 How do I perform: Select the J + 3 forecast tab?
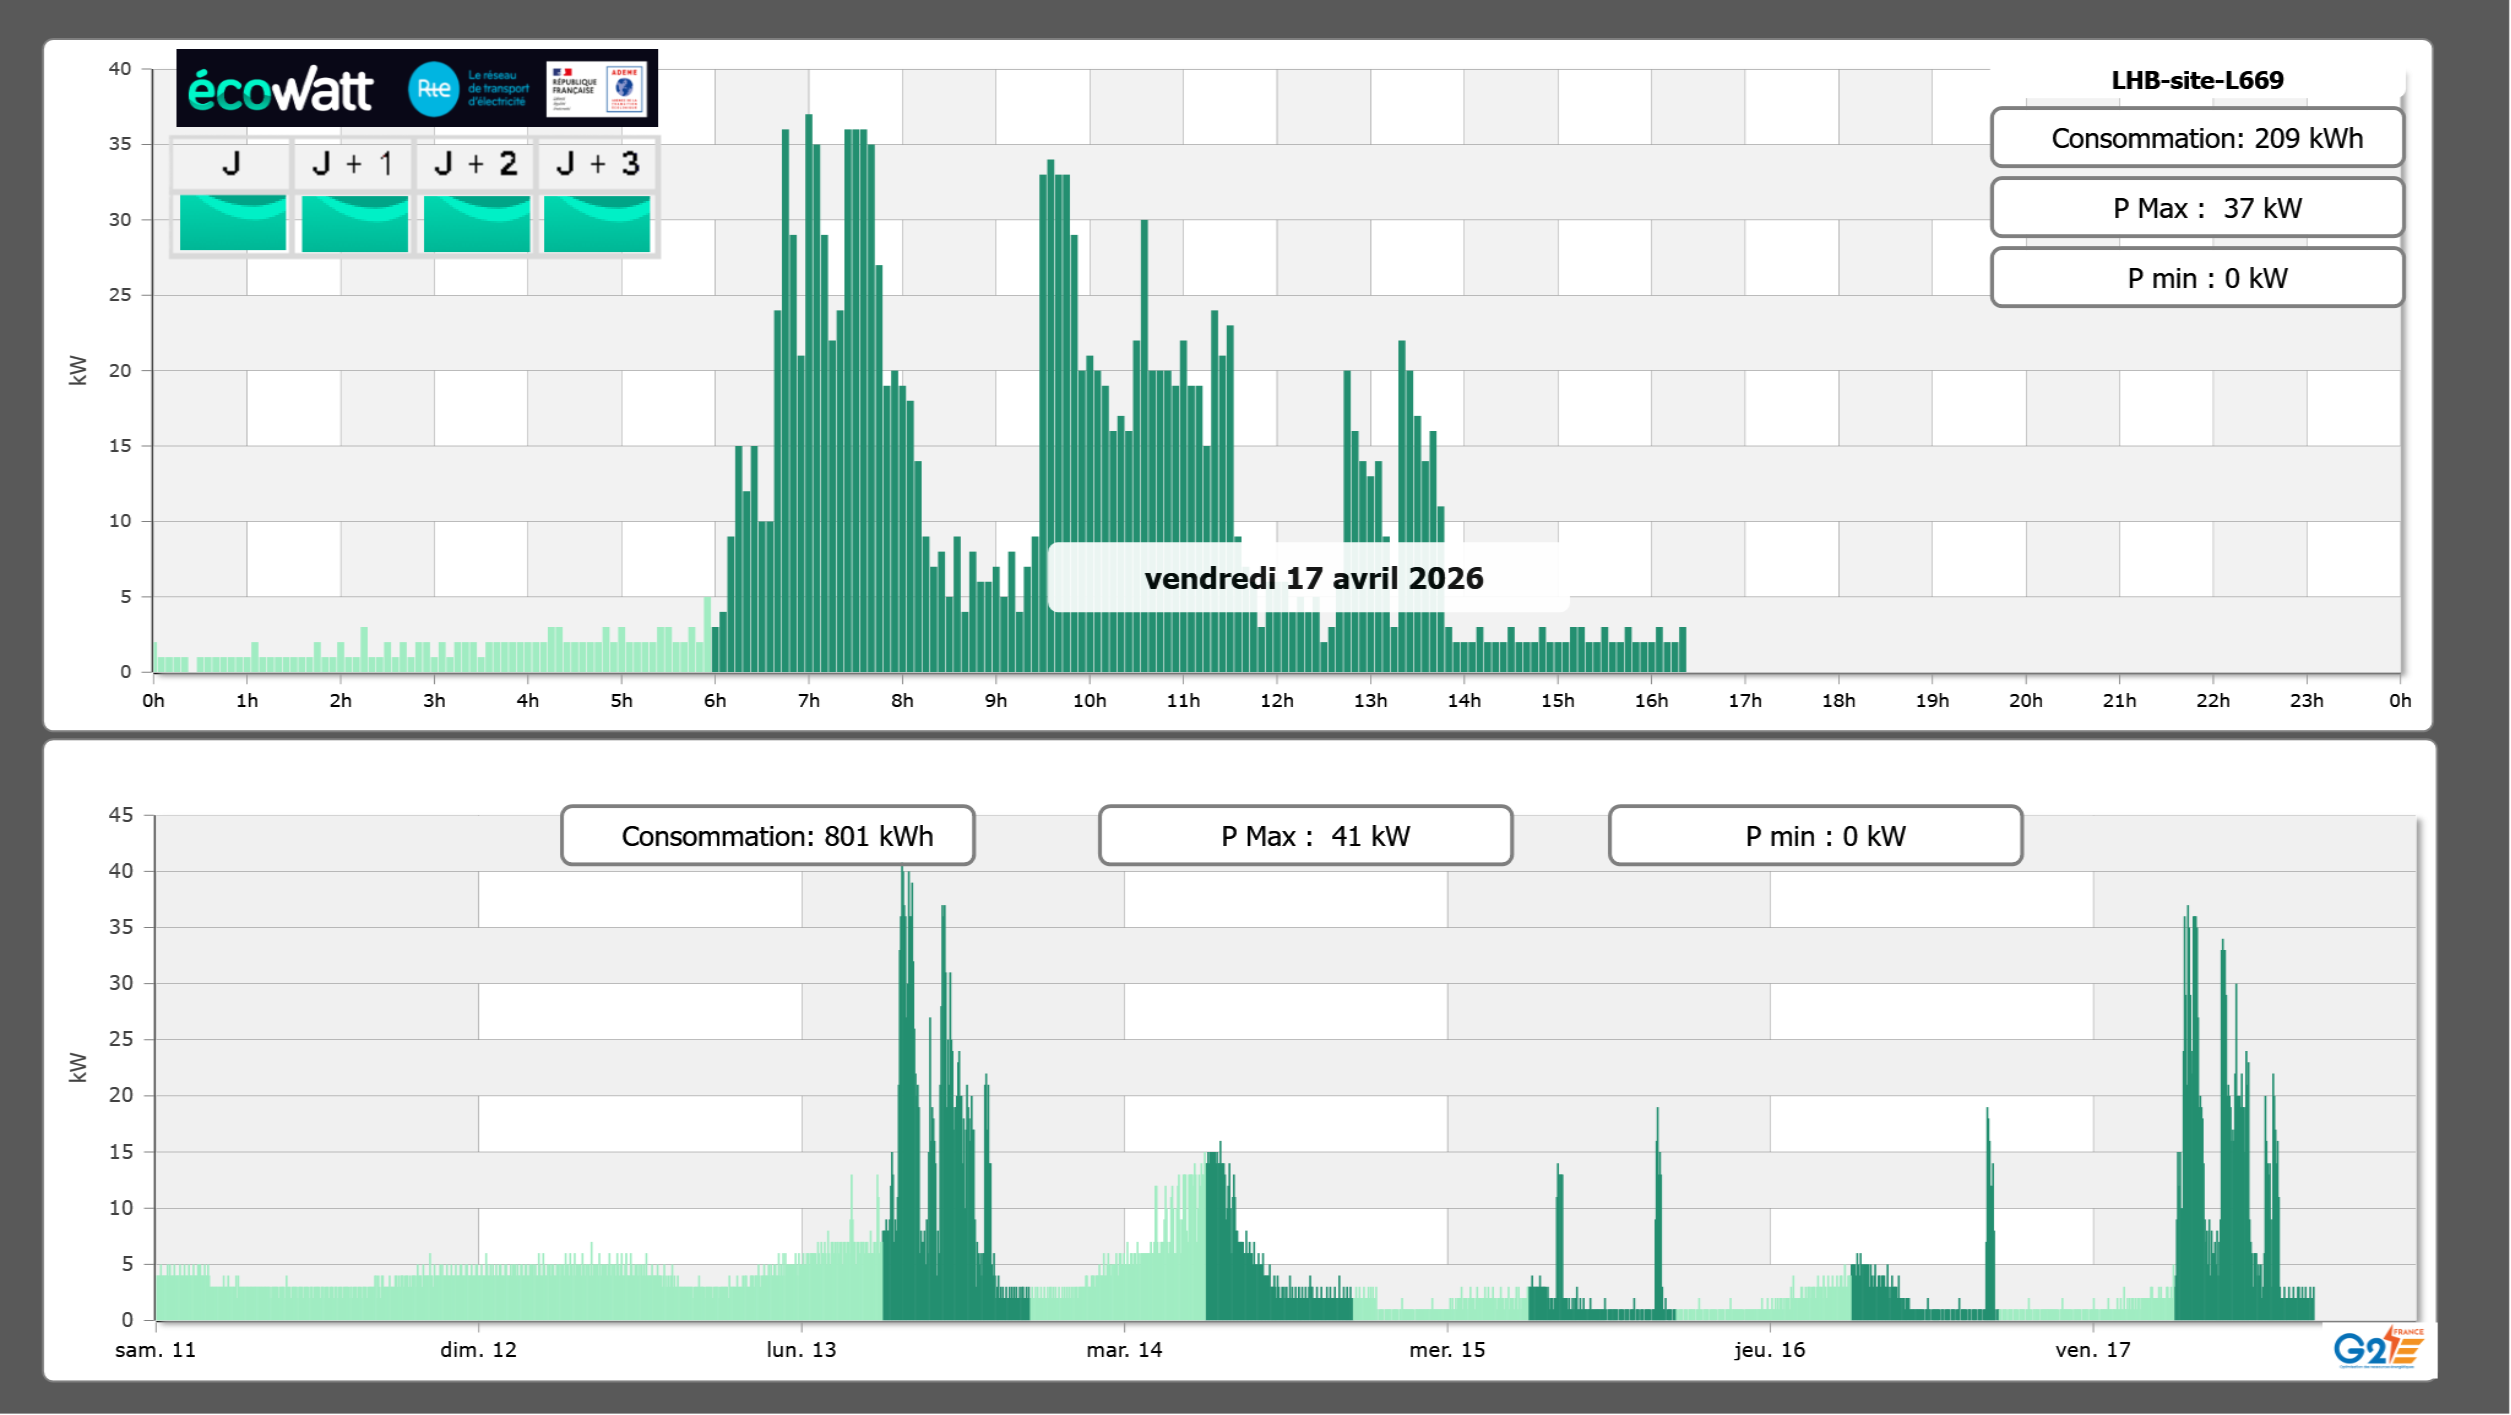click(x=597, y=164)
